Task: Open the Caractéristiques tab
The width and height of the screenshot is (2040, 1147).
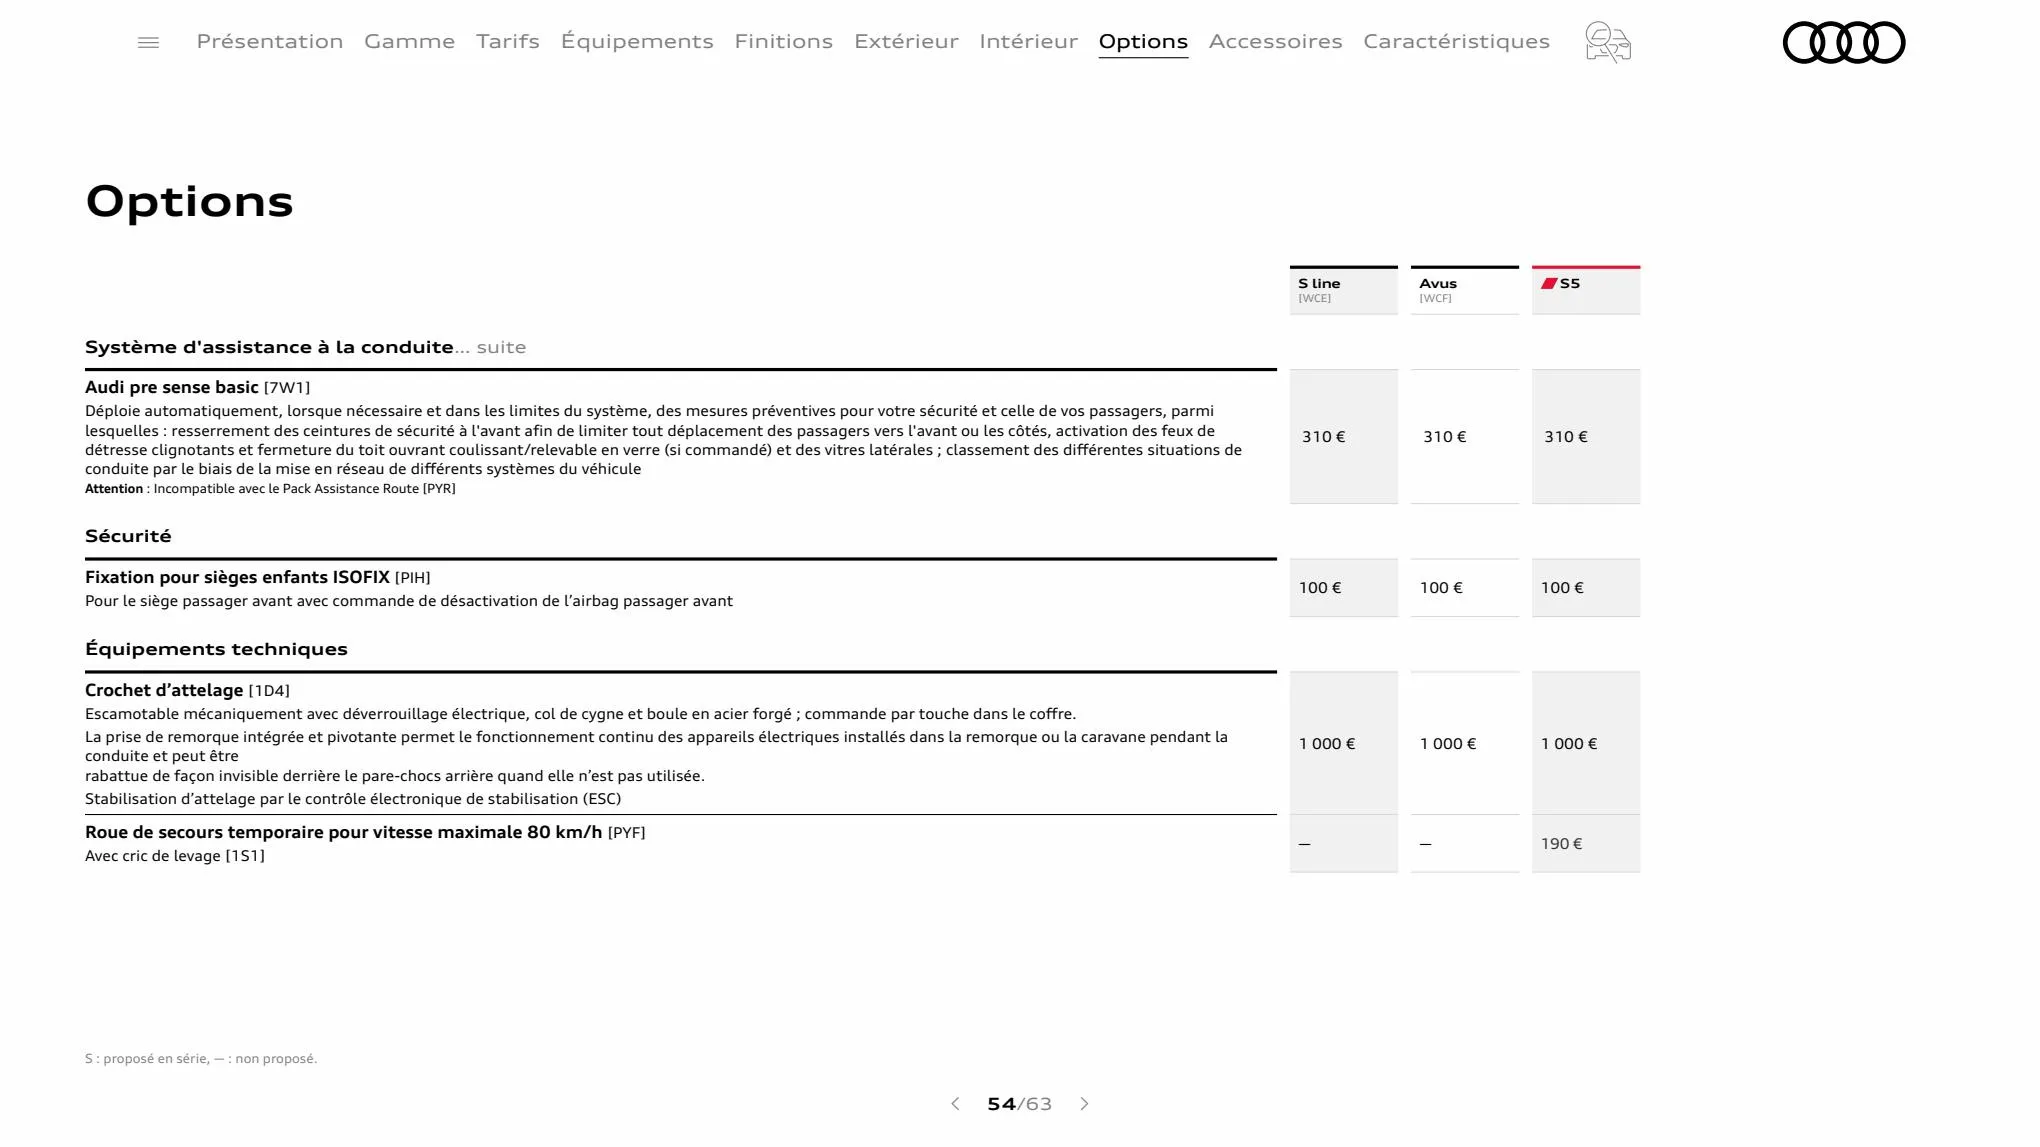Action: coord(1456,41)
